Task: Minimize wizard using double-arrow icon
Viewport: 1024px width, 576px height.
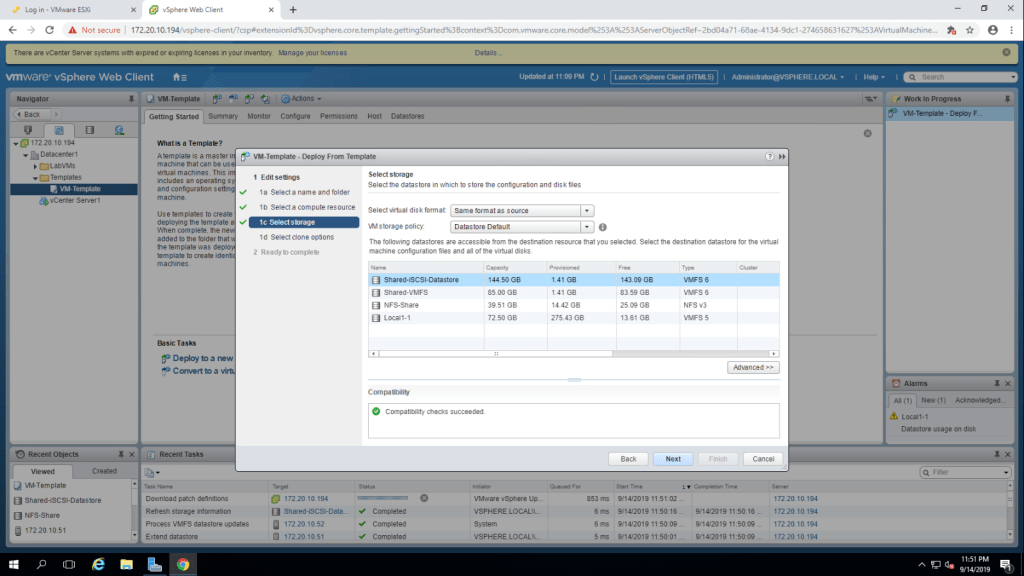Action: (781, 157)
